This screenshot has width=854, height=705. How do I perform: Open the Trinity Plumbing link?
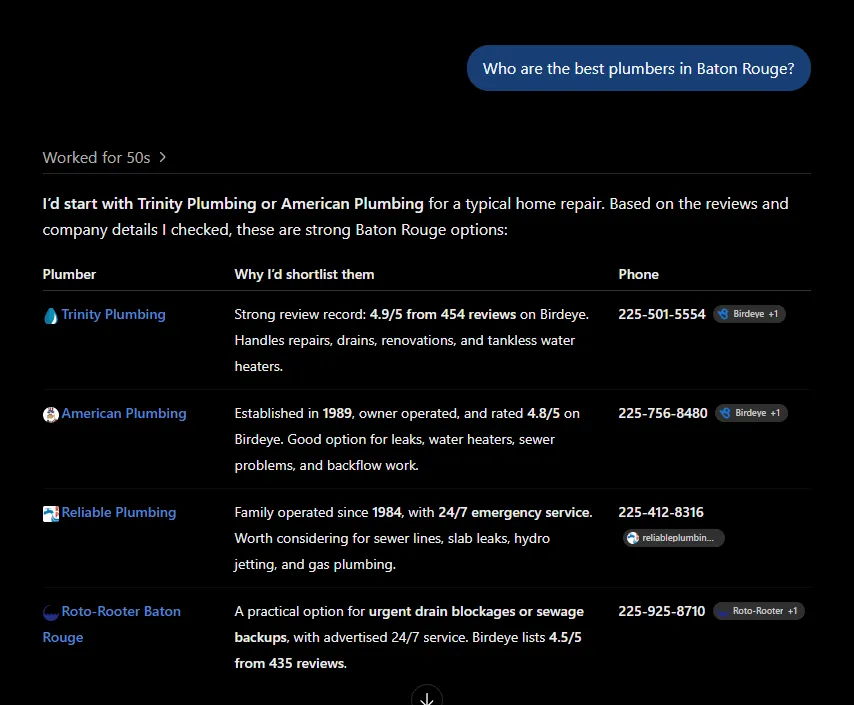pyautogui.click(x=113, y=314)
